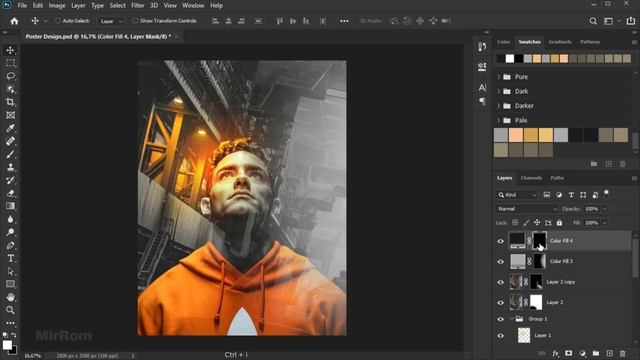
Task: Select the Object Selection tool
Action: [x=11, y=89]
